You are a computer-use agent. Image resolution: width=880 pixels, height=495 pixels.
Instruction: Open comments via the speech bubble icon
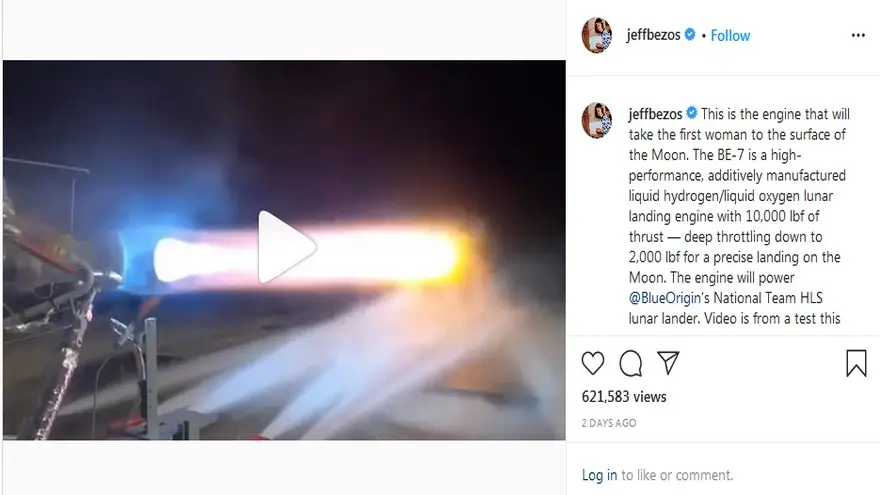pyautogui.click(x=631, y=363)
